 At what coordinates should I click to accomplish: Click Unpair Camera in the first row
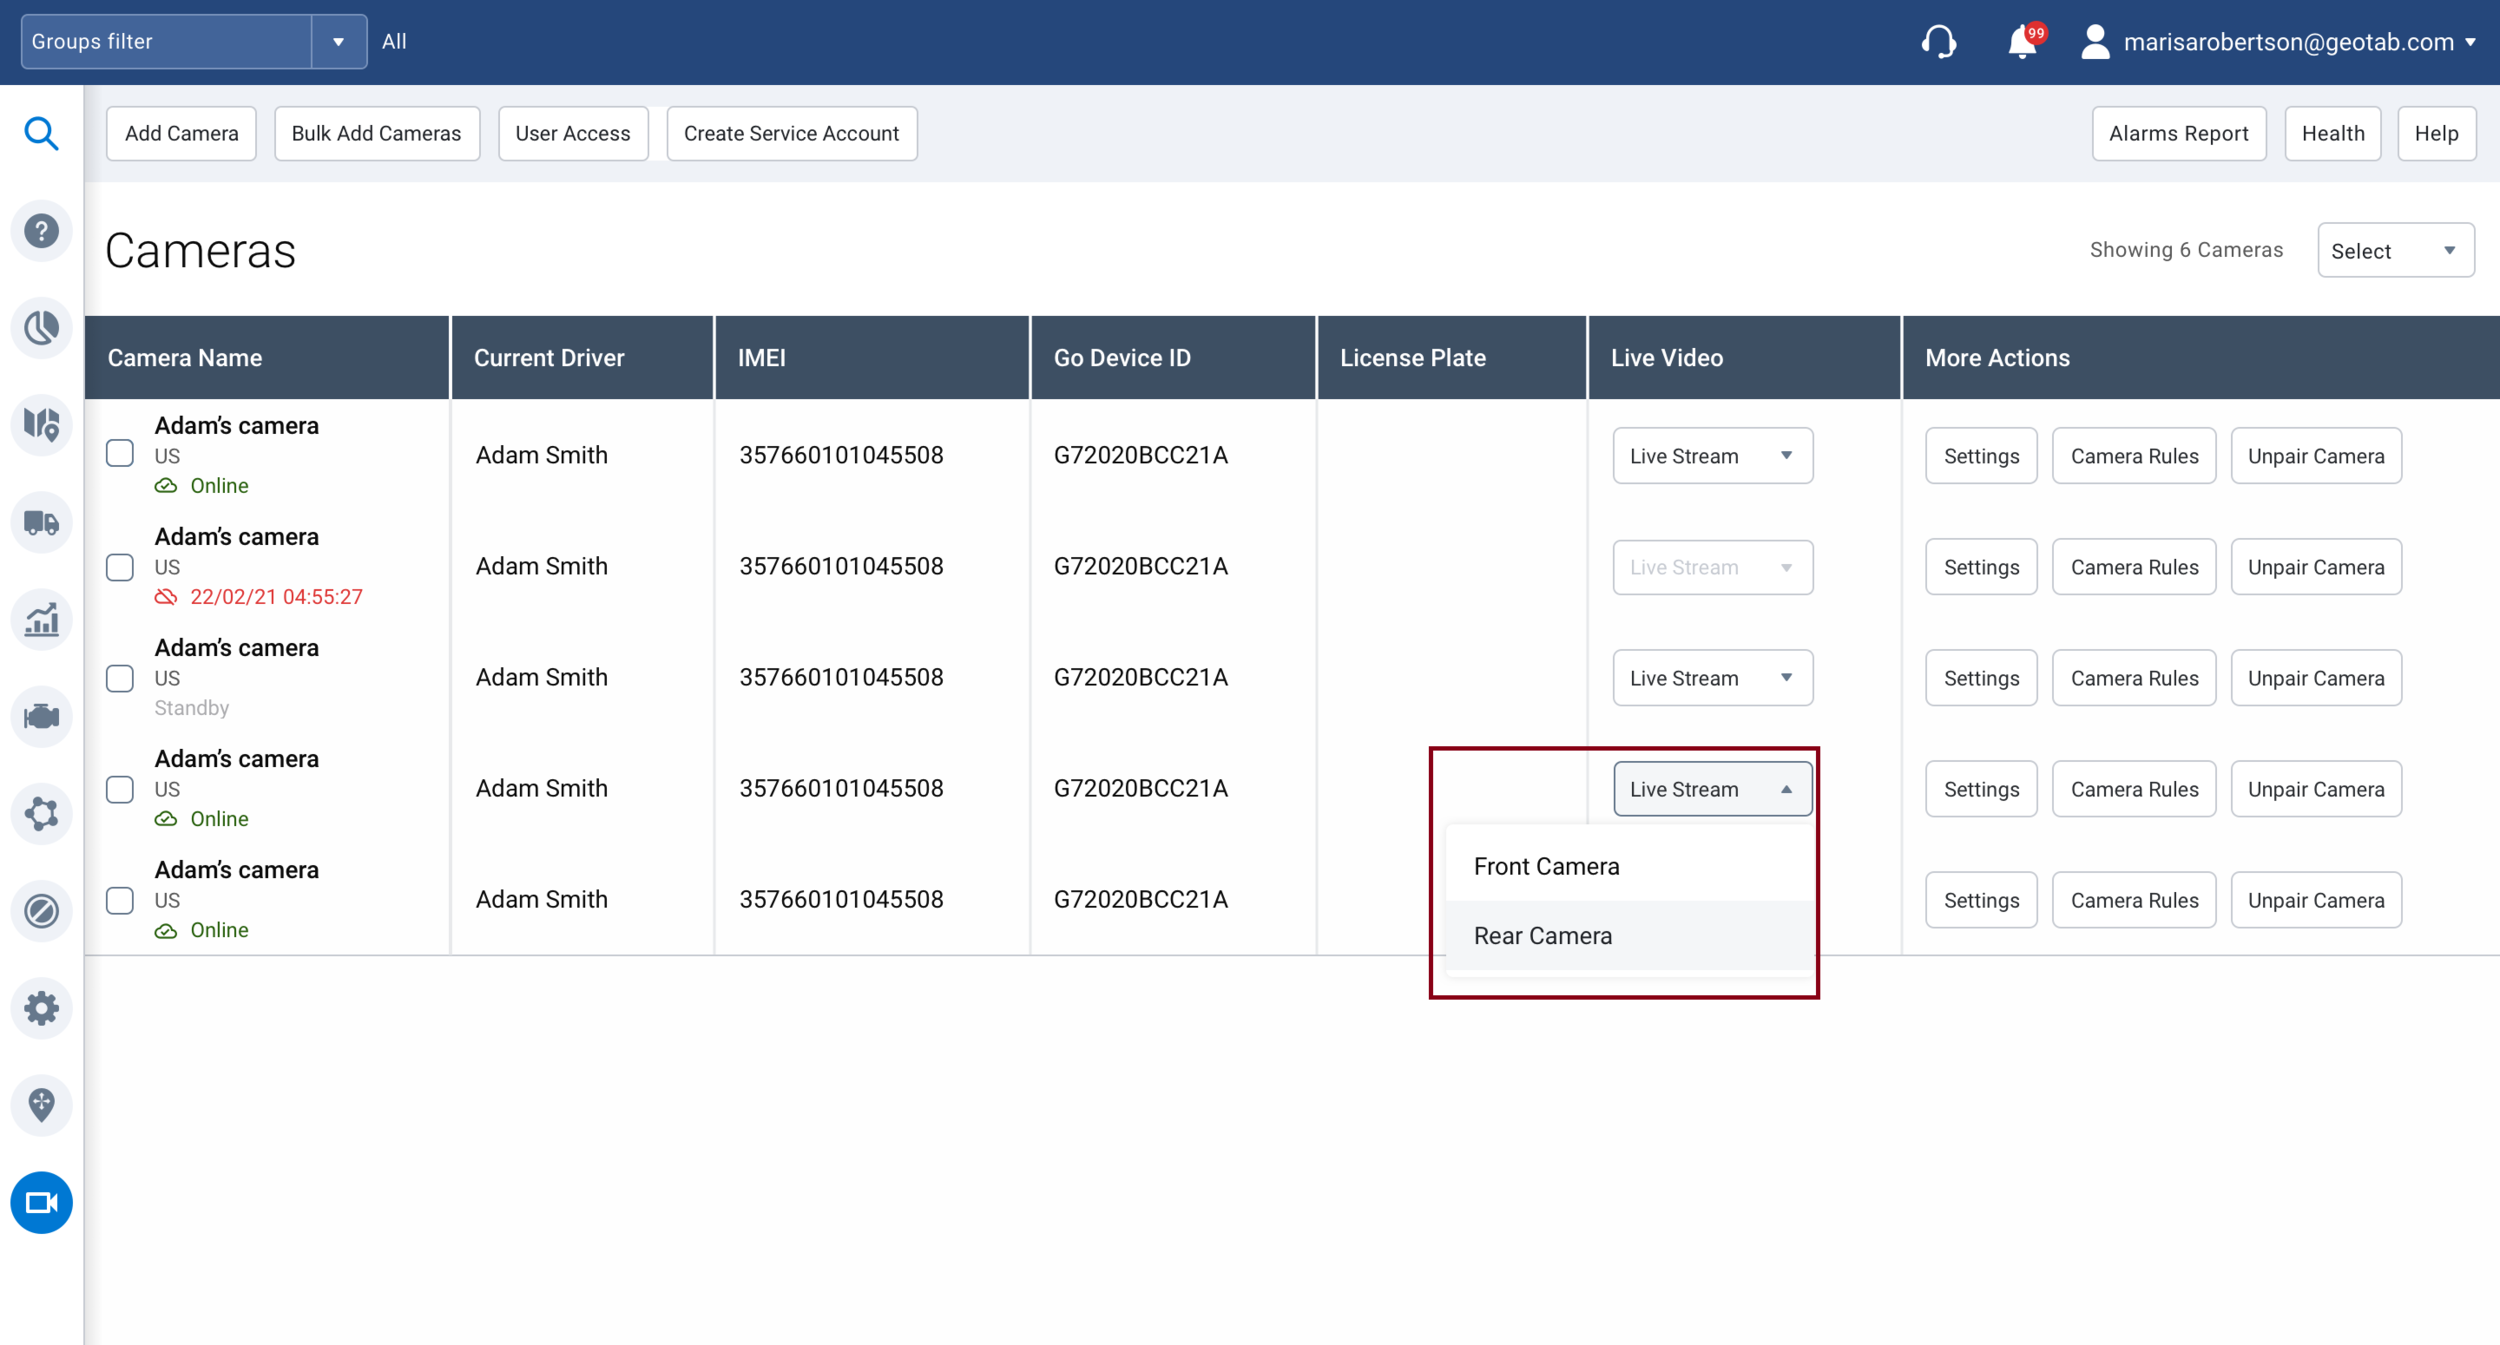click(x=2316, y=456)
